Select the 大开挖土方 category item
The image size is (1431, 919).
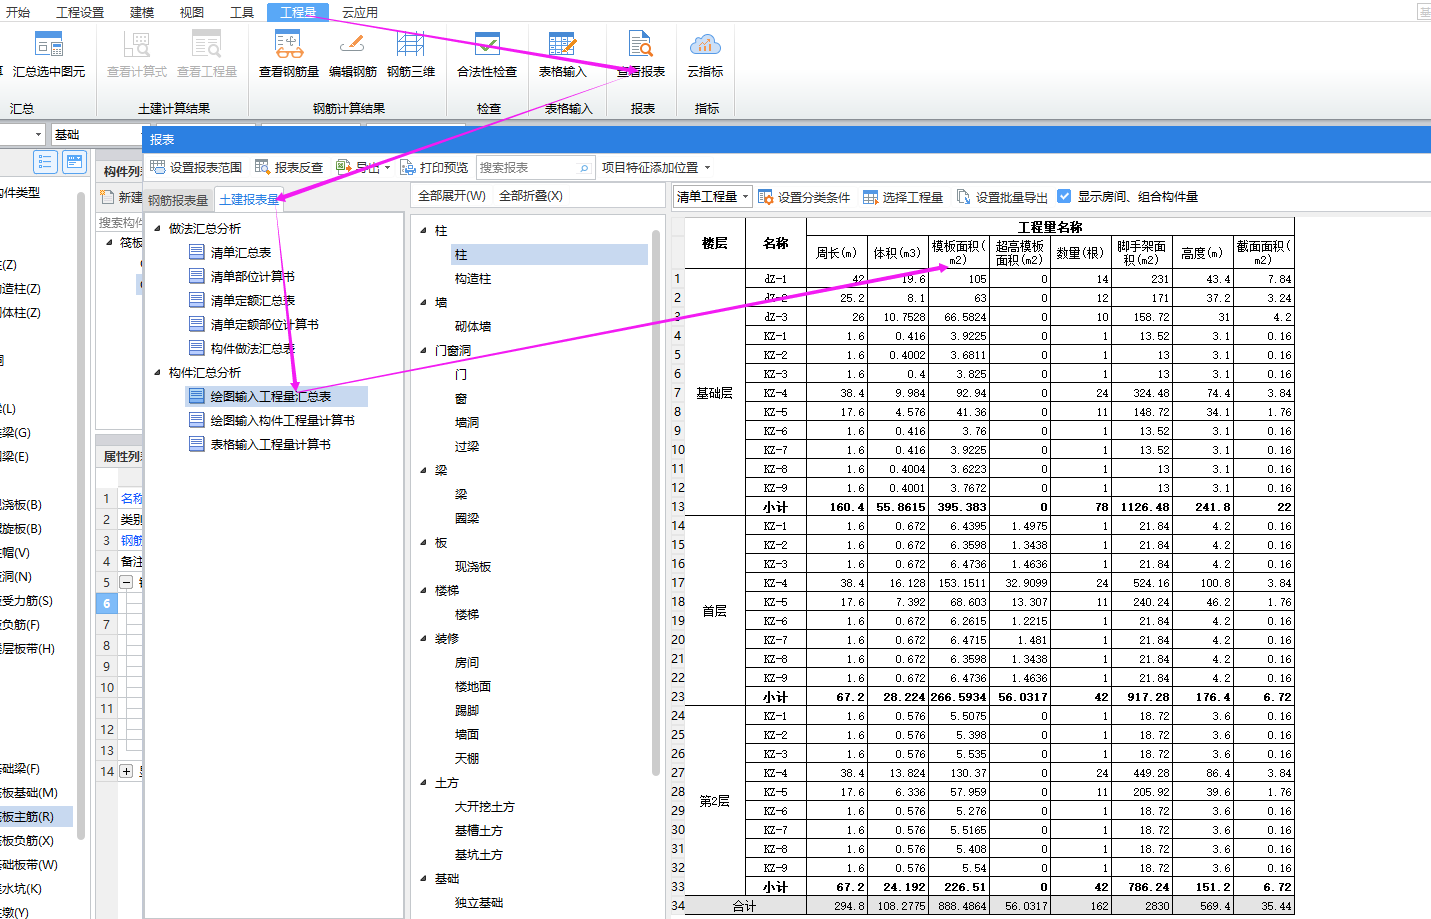(485, 807)
